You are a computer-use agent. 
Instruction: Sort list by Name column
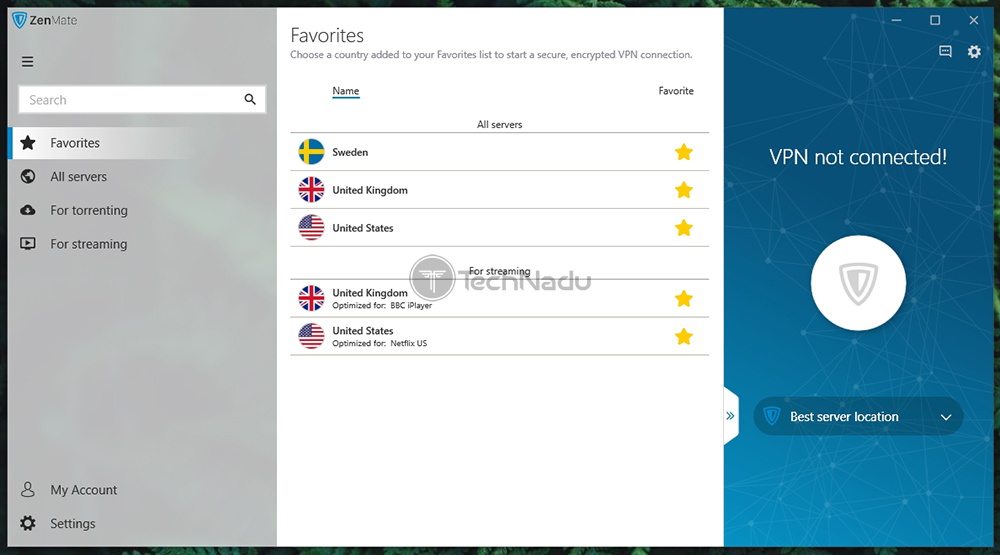click(346, 91)
